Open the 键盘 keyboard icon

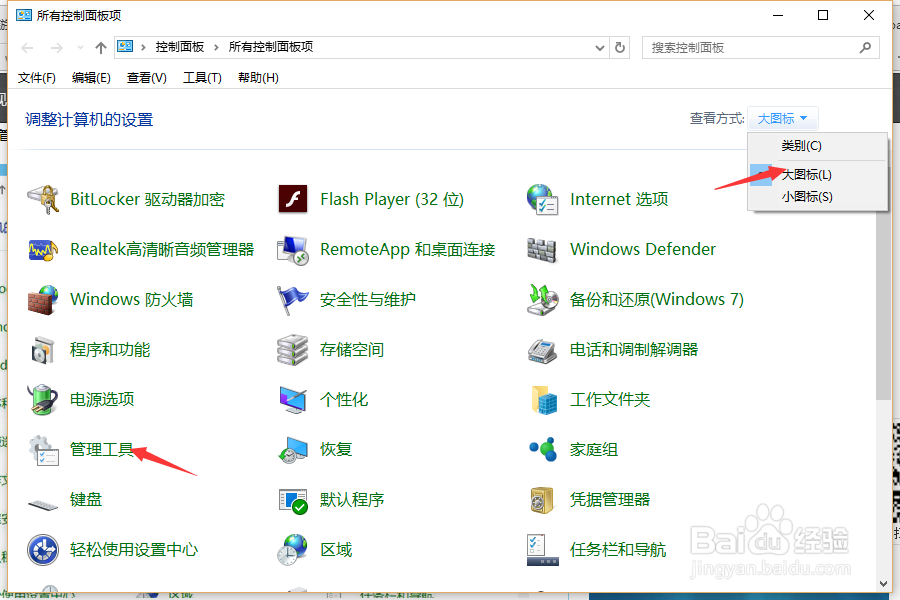tap(43, 505)
